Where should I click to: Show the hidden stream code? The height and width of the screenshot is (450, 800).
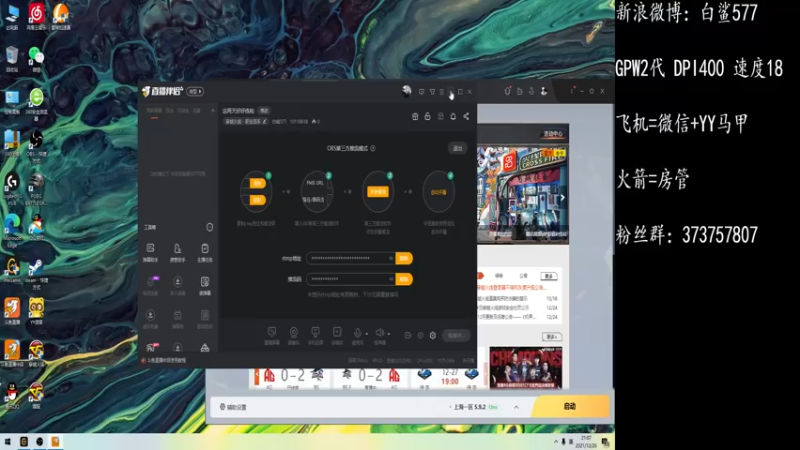pyautogui.click(x=391, y=279)
